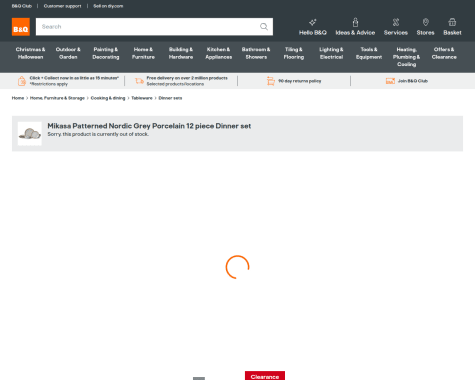Click the B&Q logo
Image resolution: width=475 pixels, height=380 pixels.
21,27
